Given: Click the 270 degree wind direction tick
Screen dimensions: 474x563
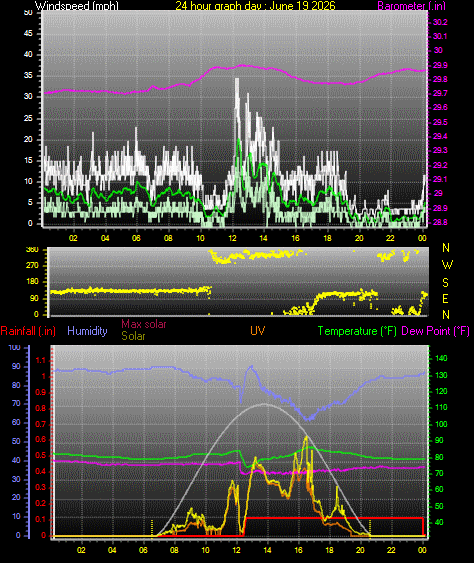Looking at the screenshot, I should (x=32, y=265).
